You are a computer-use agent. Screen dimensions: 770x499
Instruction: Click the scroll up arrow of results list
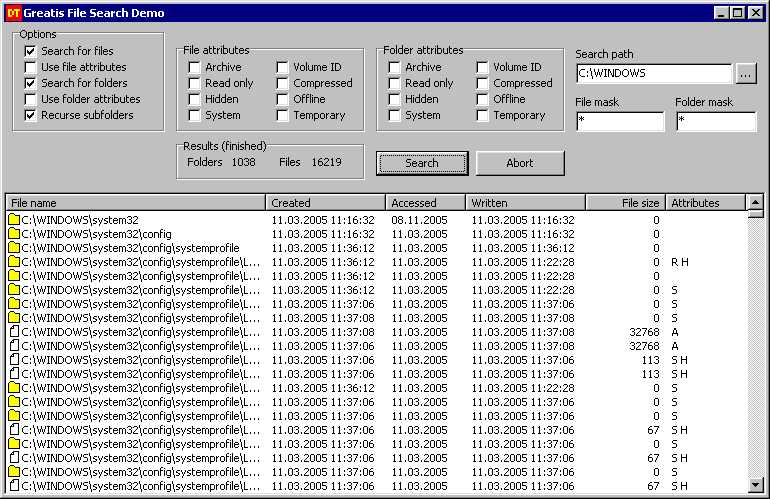point(755,203)
